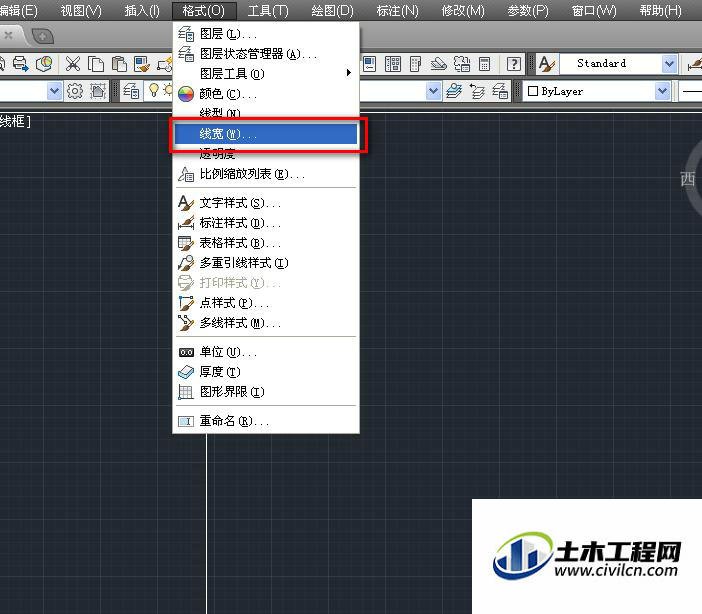Select 点样式(P) entry
The height and width of the screenshot is (614, 702).
(x=266, y=303)
